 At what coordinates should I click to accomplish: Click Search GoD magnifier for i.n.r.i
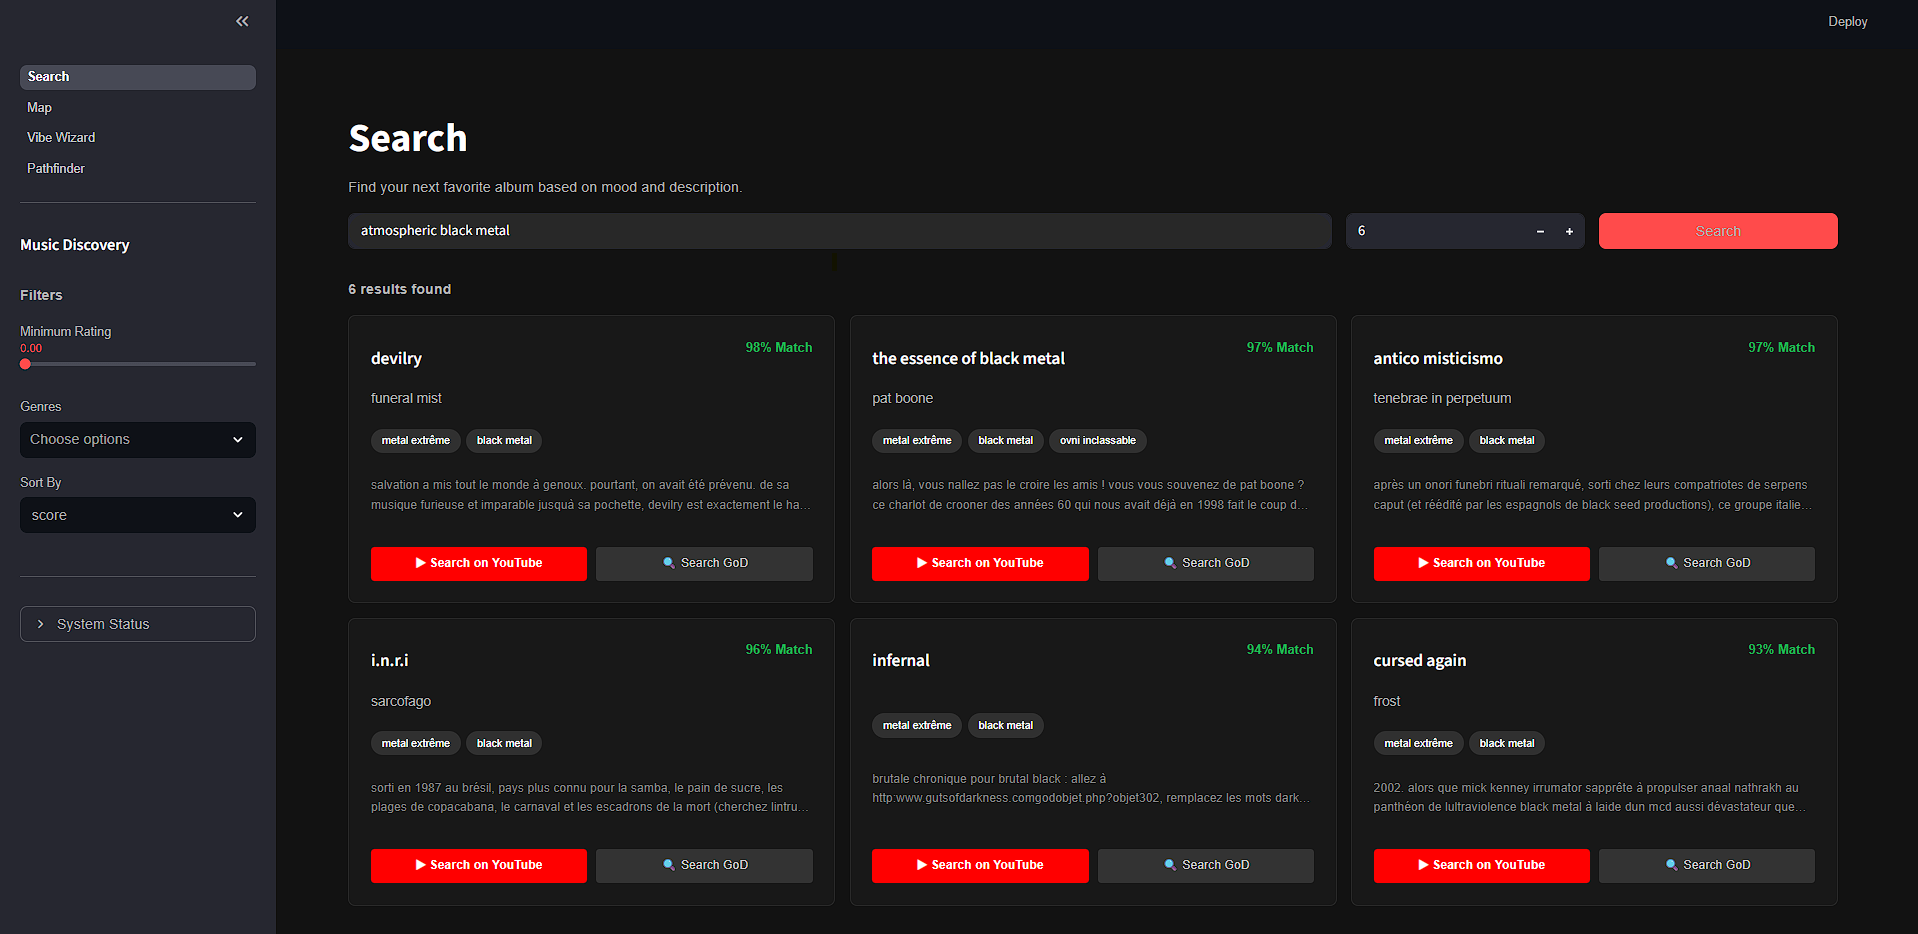[x=668, y=864]
